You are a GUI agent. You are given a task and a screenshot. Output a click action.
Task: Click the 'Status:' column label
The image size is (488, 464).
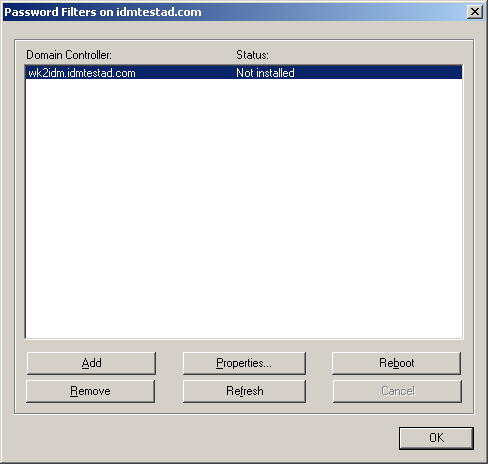point(252,55)
